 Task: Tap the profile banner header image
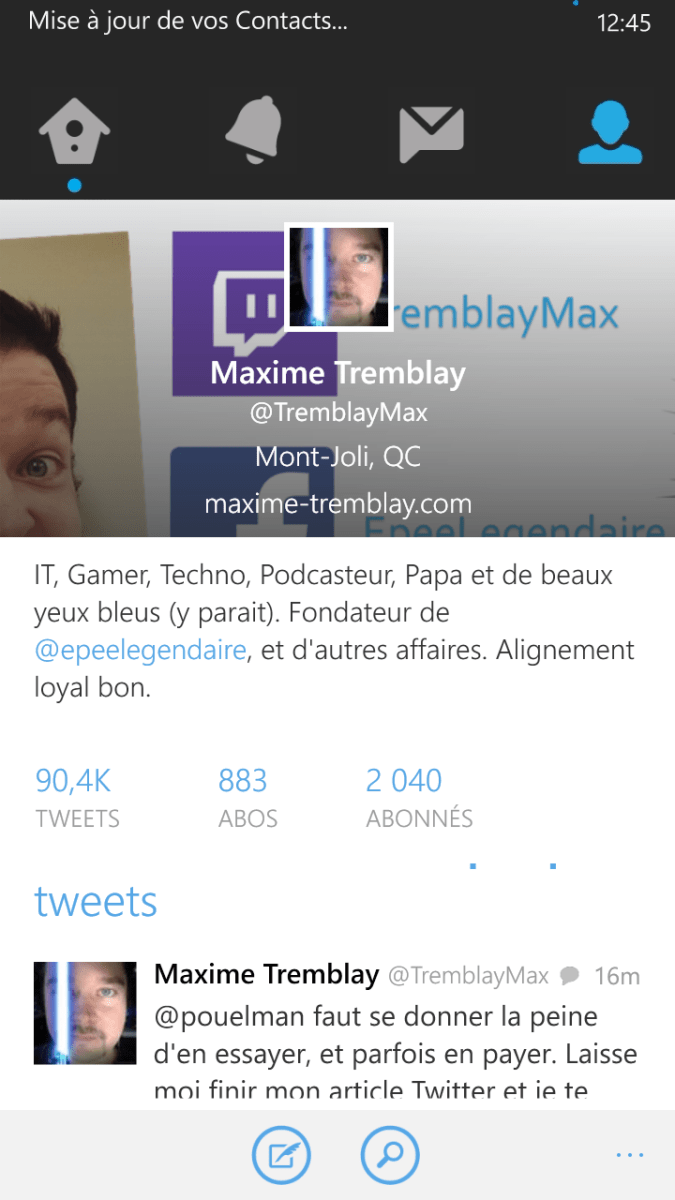pos(337,368)
